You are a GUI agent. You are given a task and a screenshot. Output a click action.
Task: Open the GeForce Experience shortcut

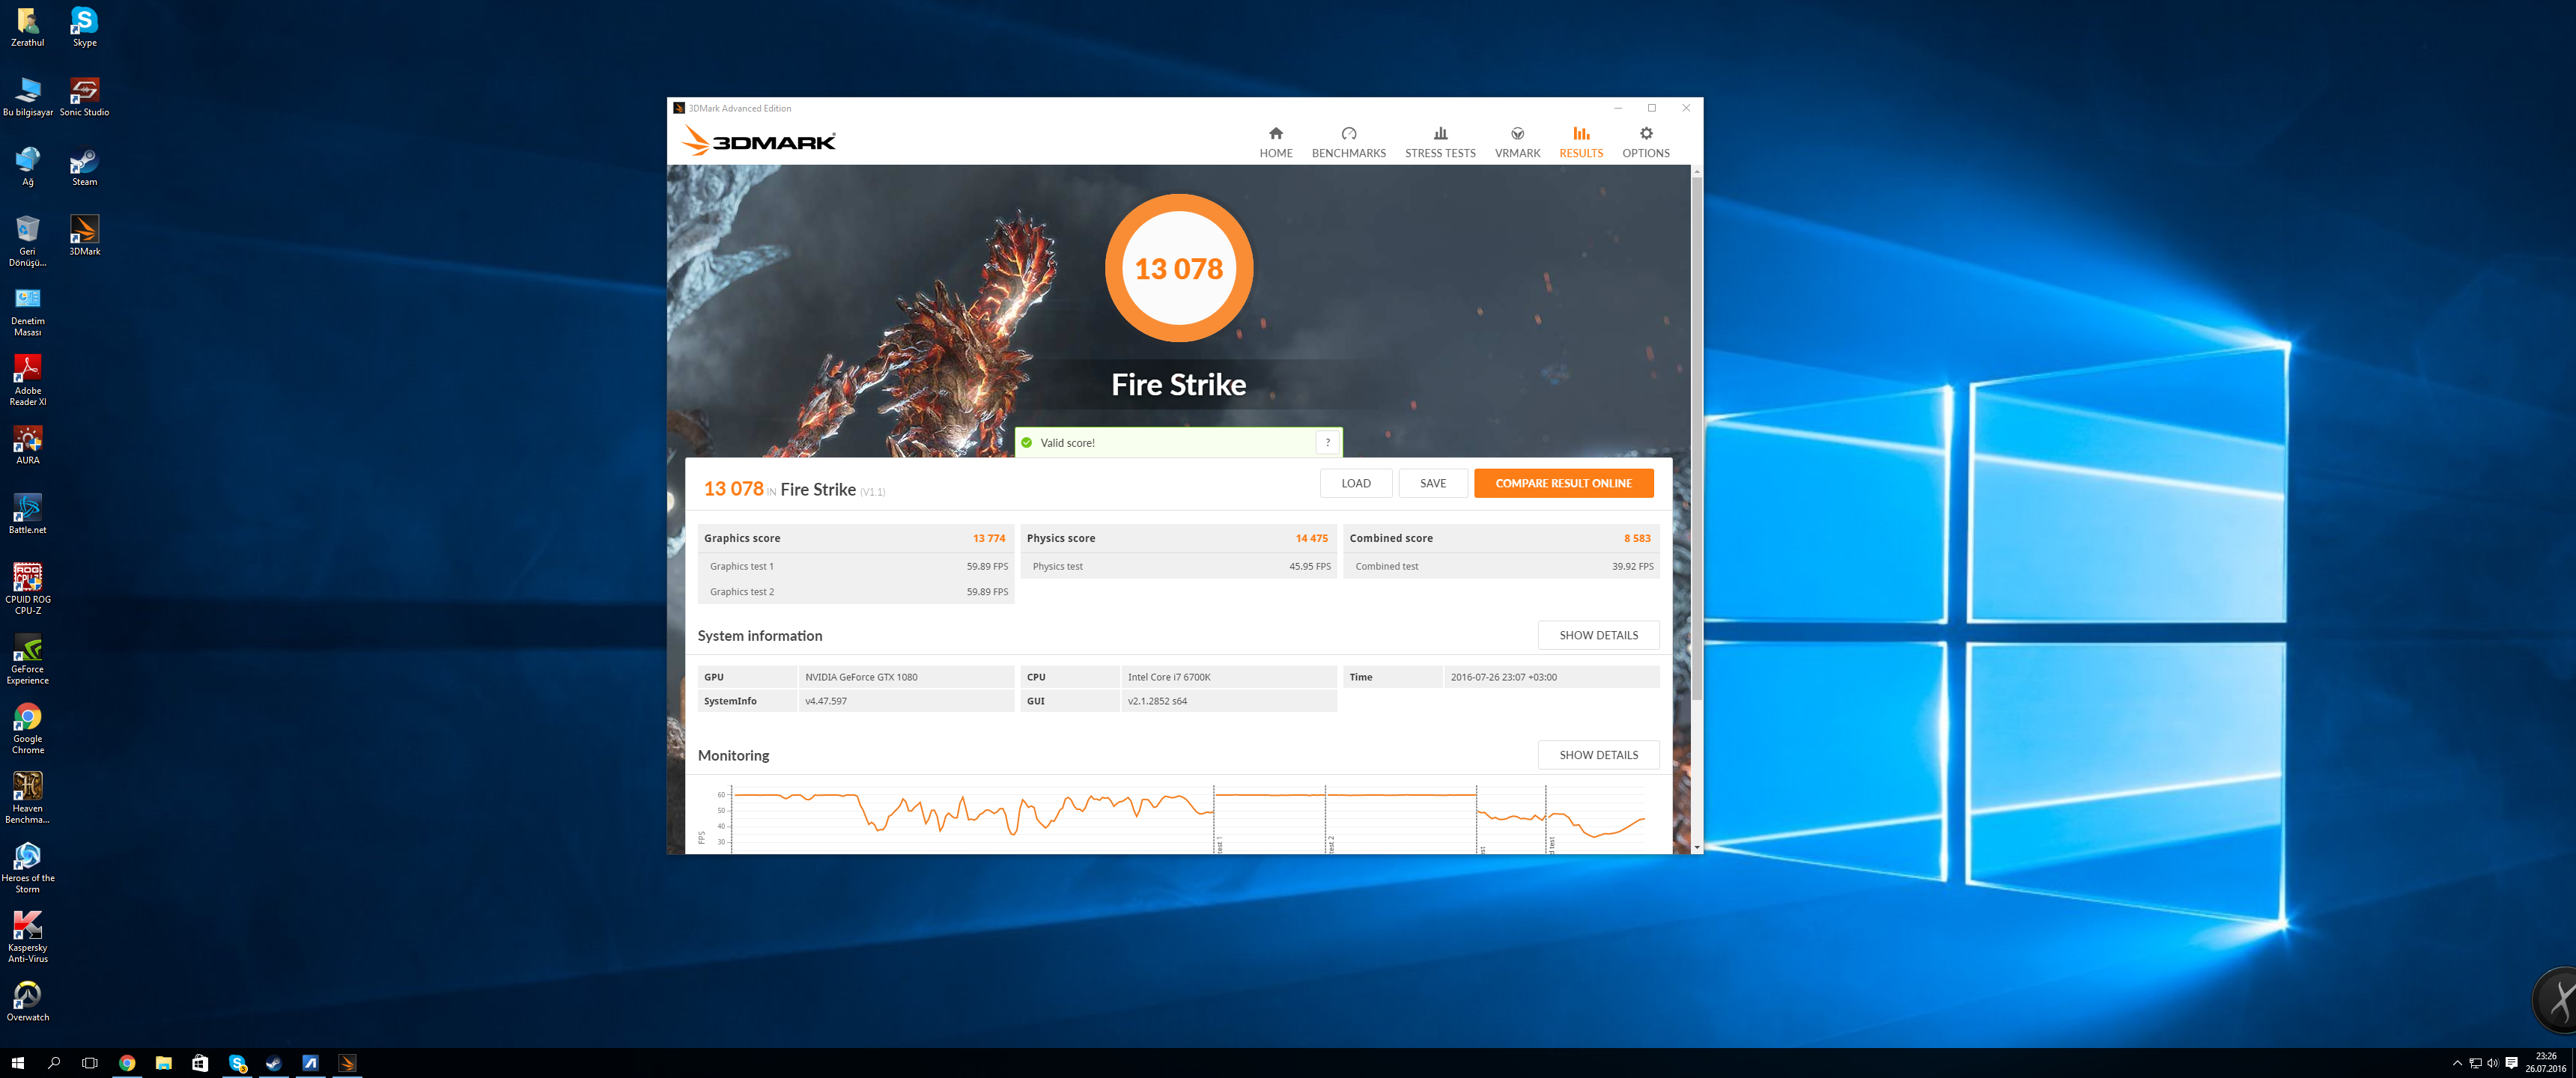[27, 659]
